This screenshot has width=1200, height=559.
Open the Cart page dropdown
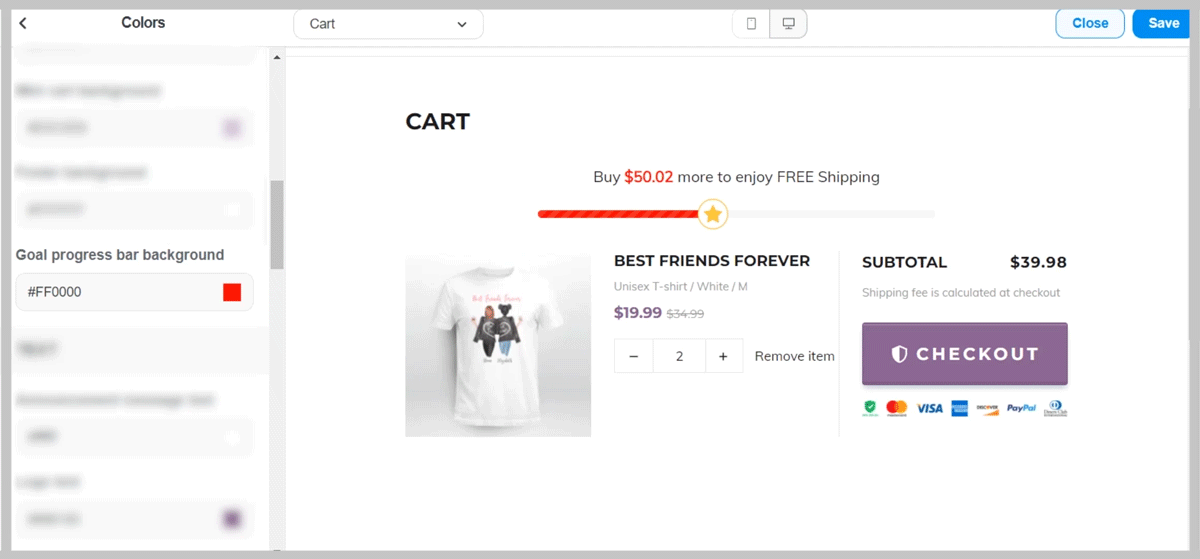tap(388, 24)
